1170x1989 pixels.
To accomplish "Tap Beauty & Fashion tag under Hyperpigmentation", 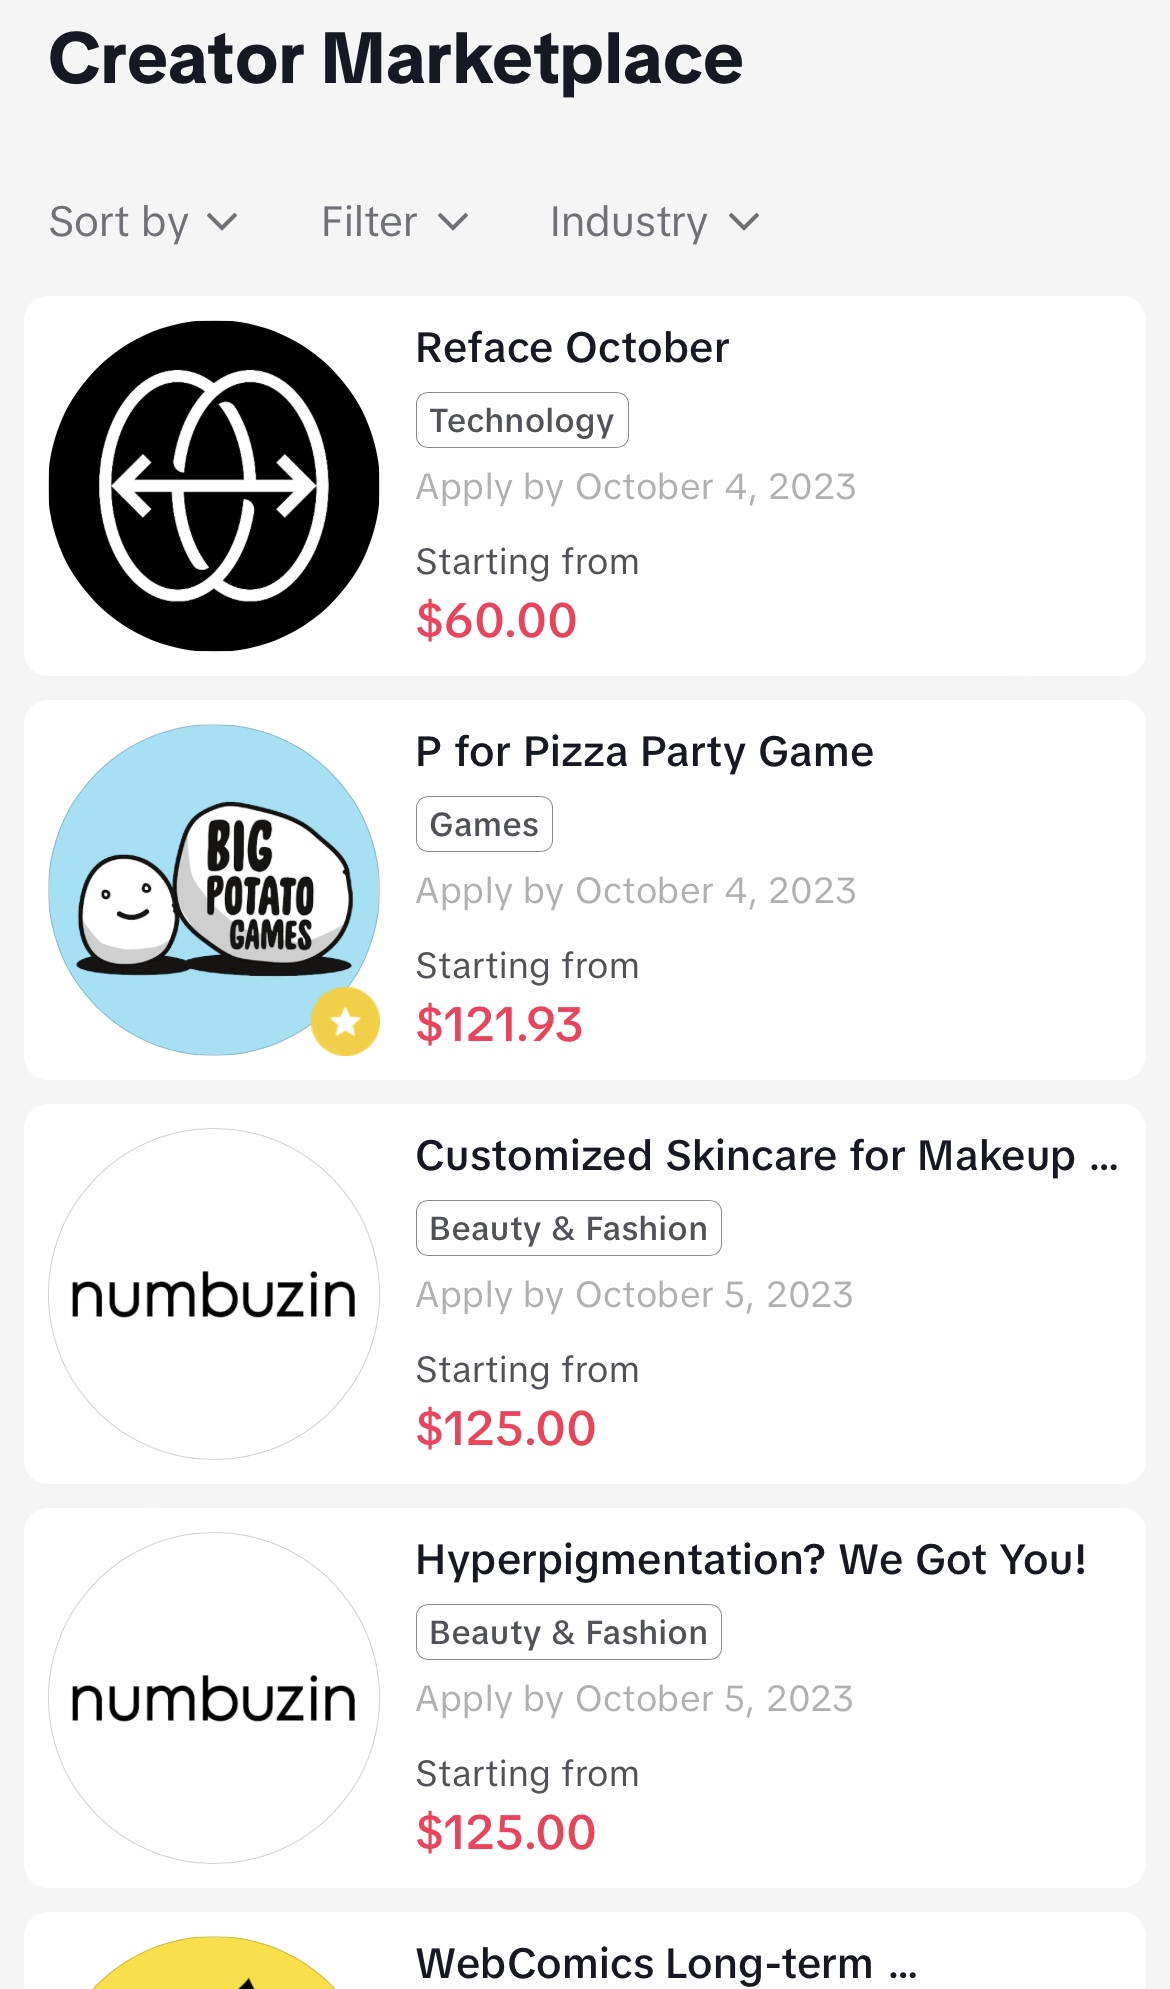I will click(568, 1632).
